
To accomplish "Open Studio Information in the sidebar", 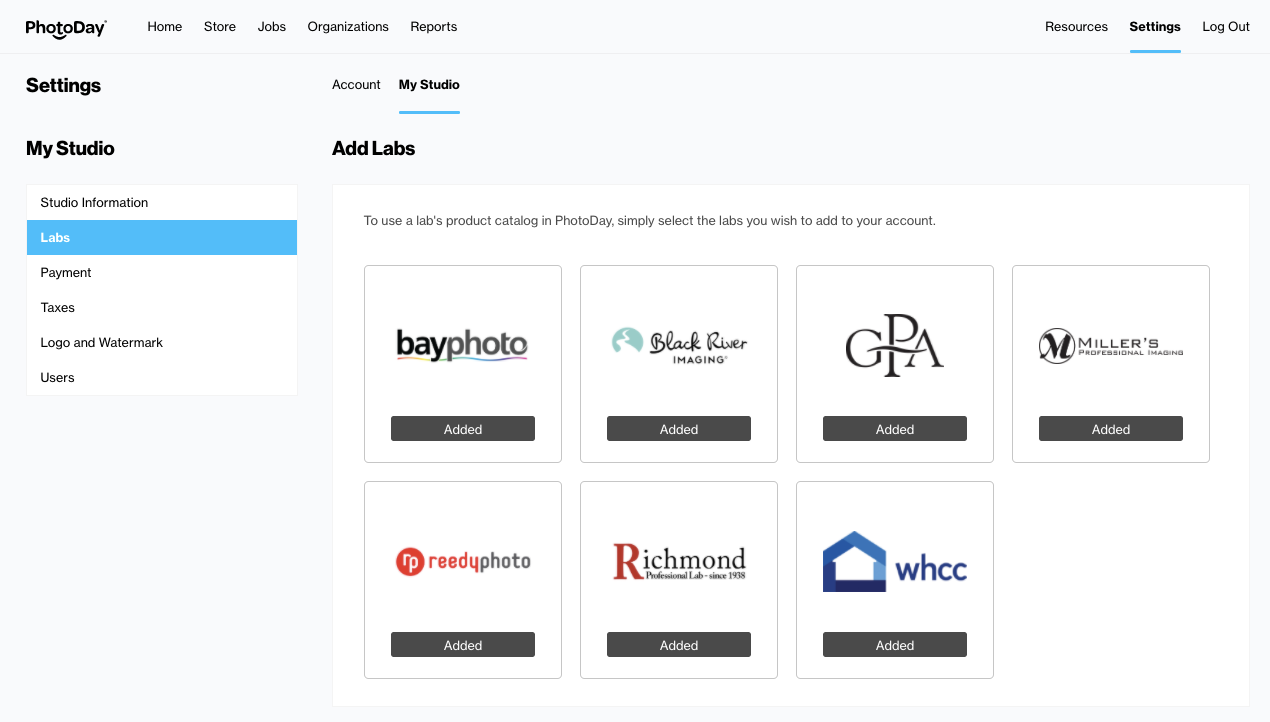I will point(162,202).
